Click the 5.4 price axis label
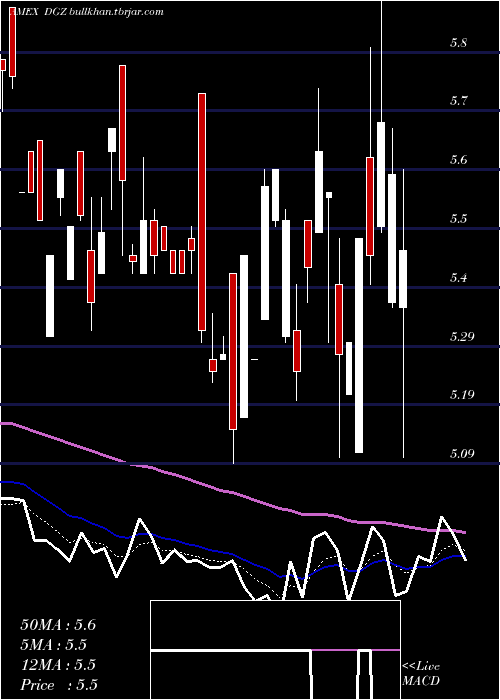This screenshot has width=500, height=700. tap(458, 278)
